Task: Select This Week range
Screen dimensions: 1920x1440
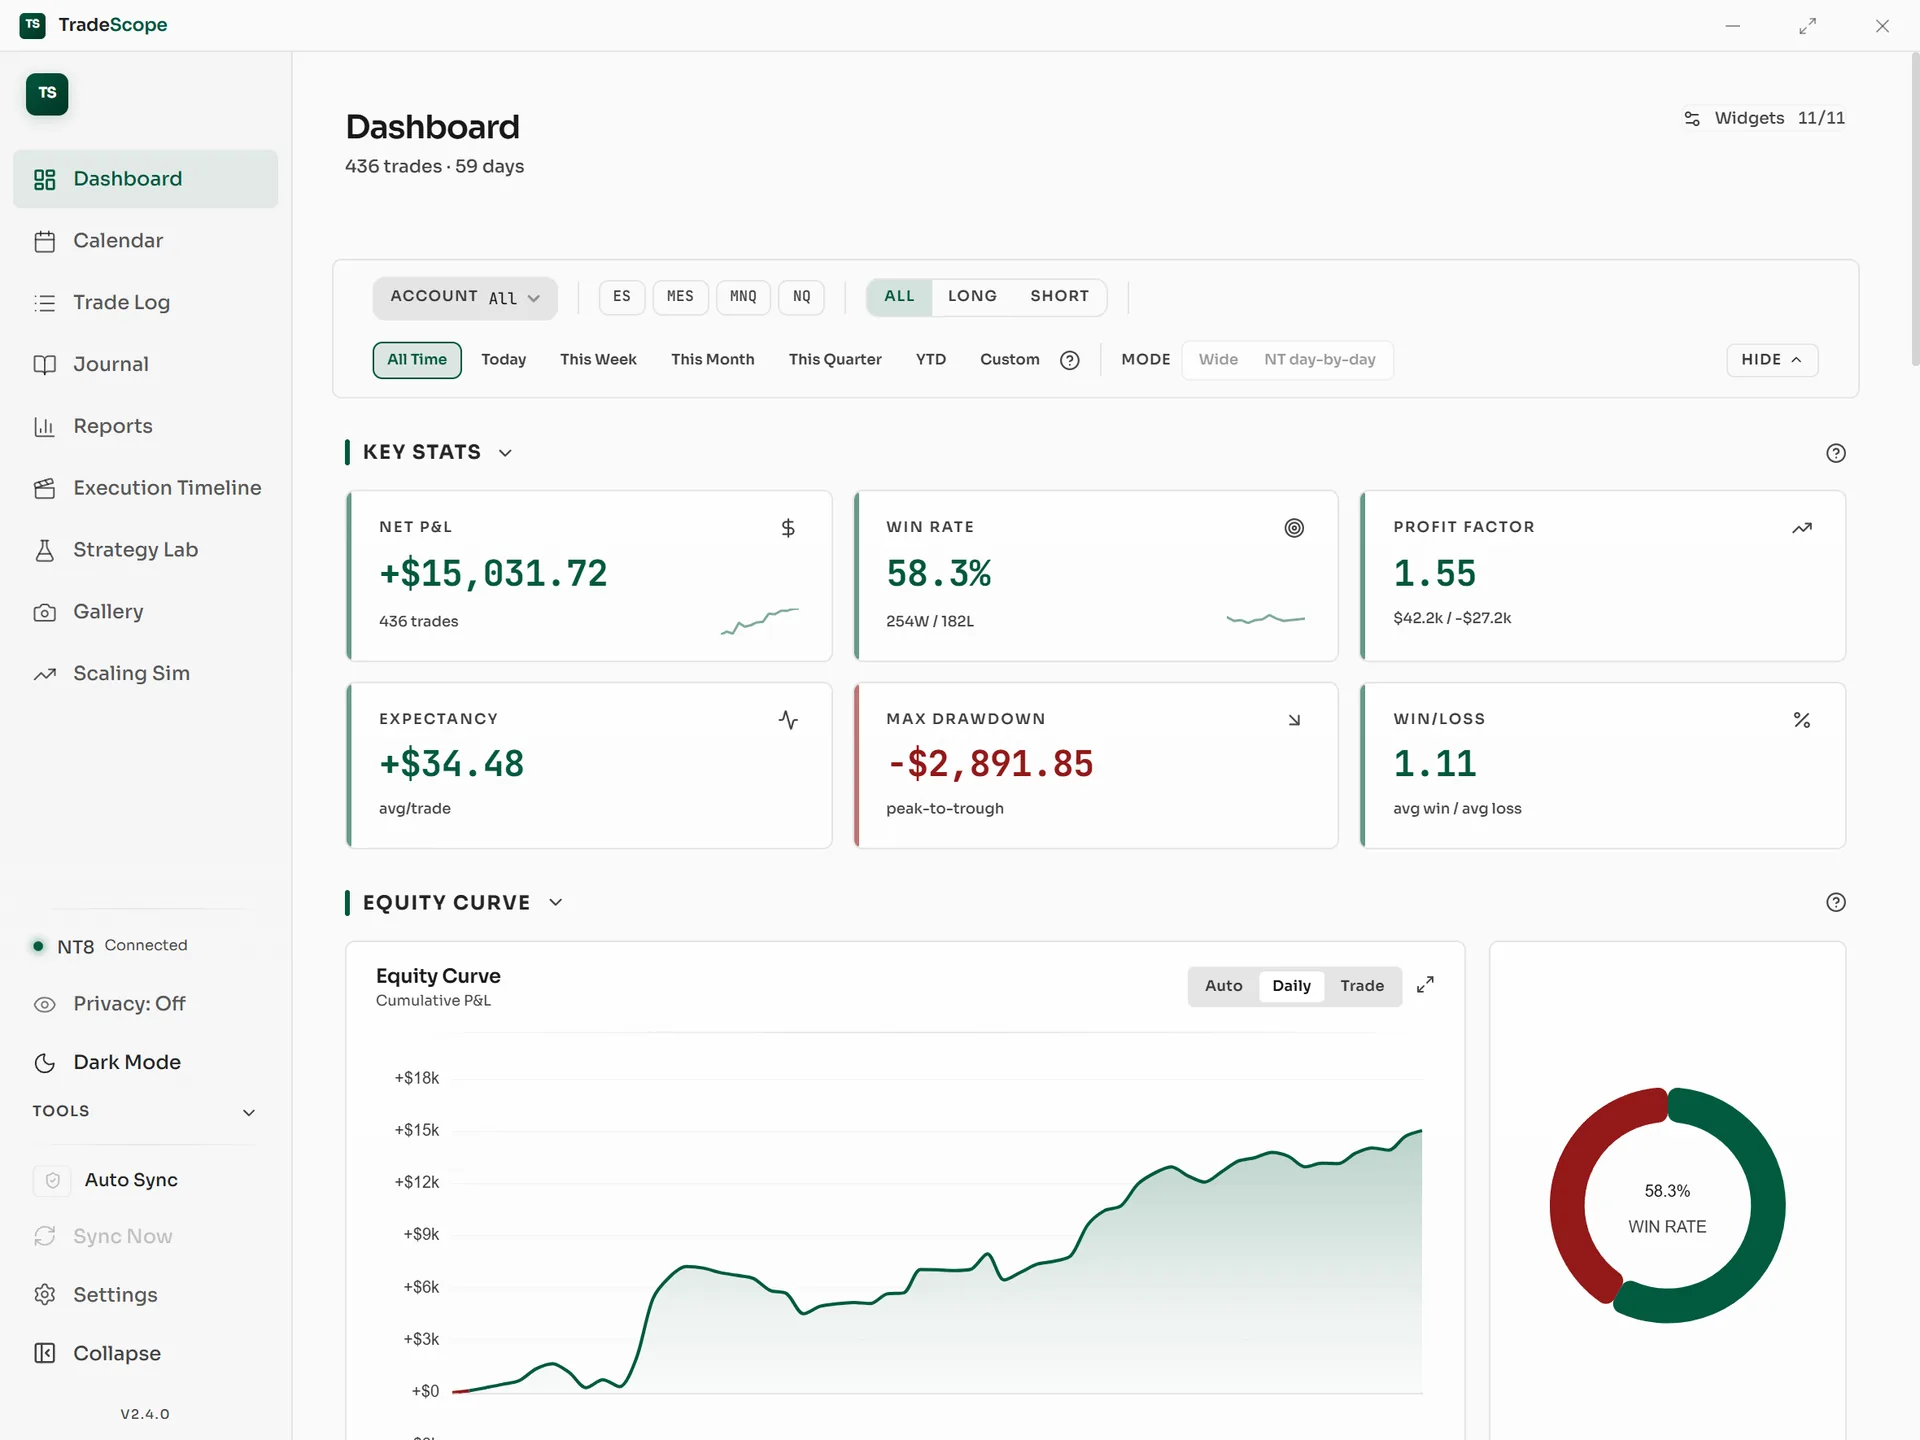Action: point(598,360)
